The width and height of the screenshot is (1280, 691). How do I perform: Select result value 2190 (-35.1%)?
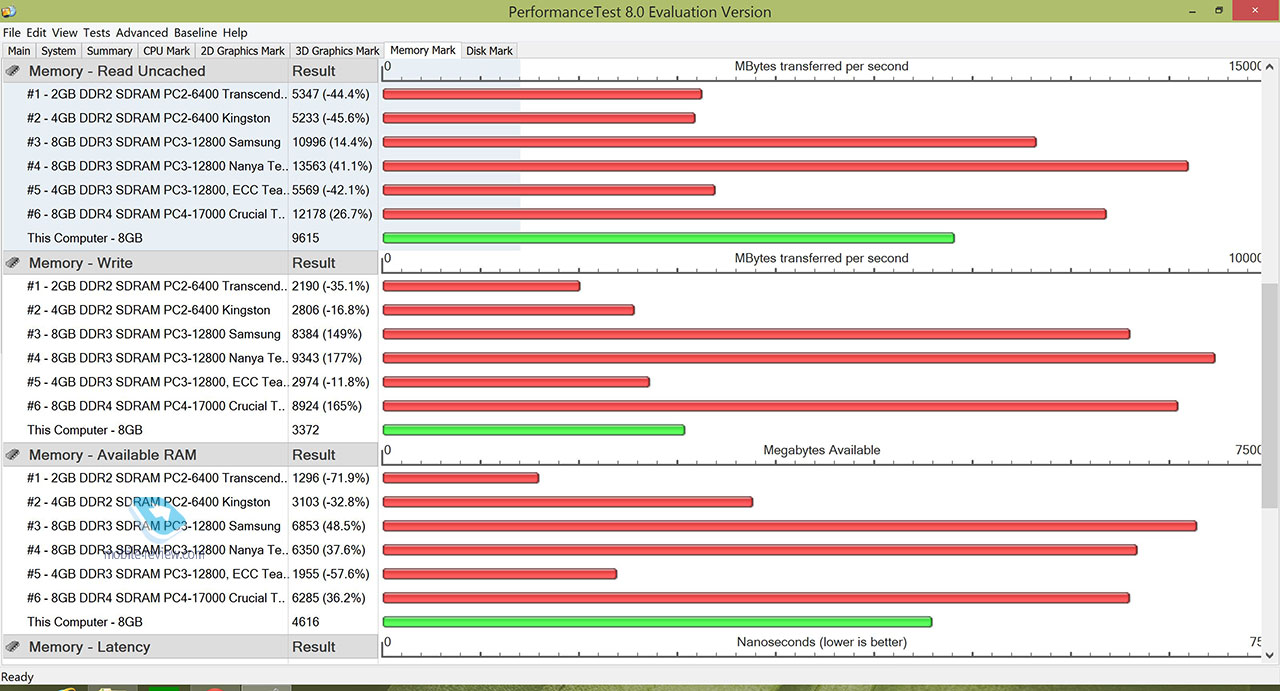[331, 286]
